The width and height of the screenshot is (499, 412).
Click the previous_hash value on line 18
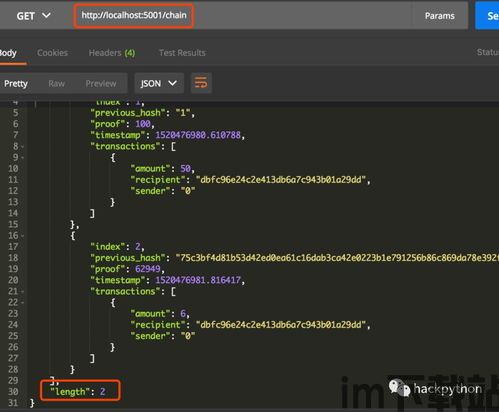click(337, 258)
